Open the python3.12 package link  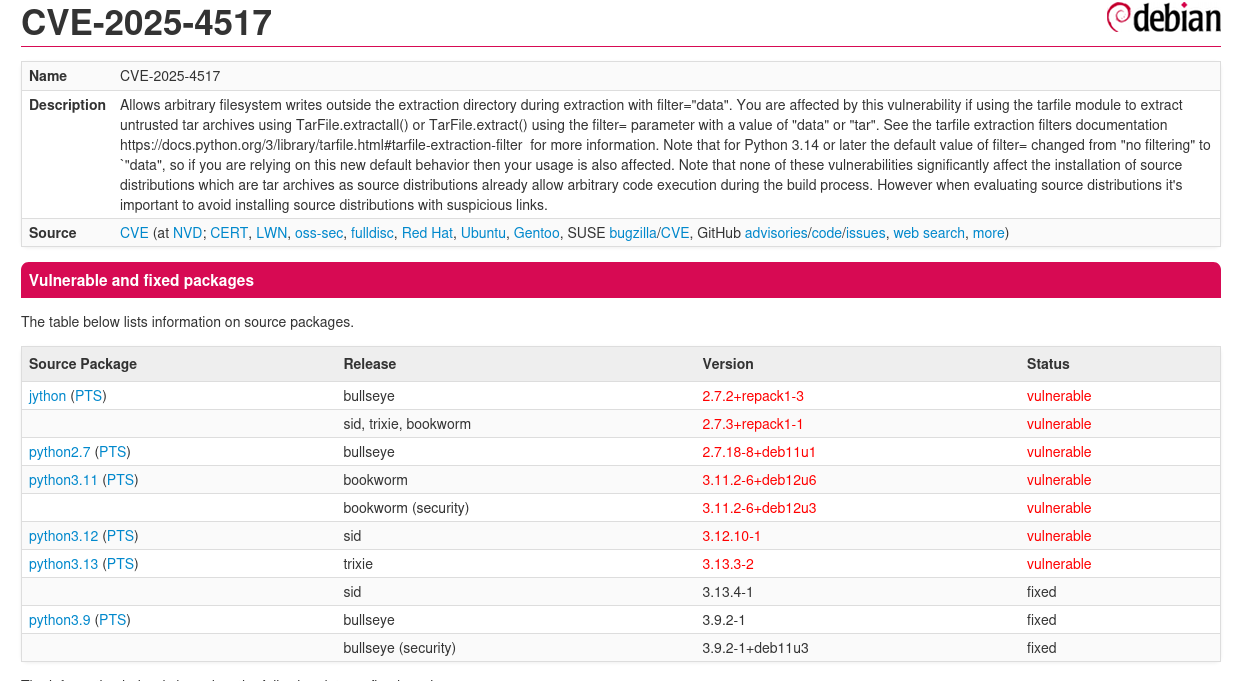point(63,536)
